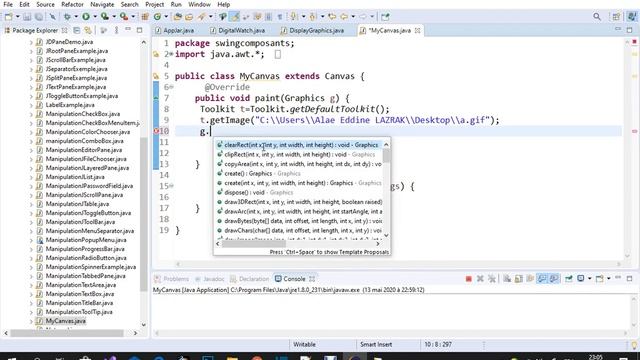
Task: Open the File menu
Action: tap(8, 4)
